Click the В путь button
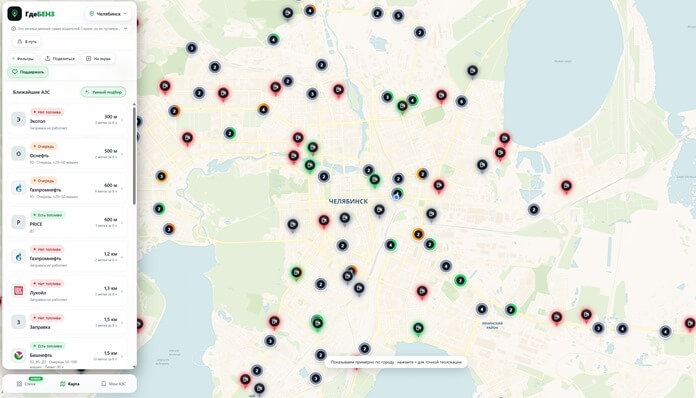This screenshot has height=398, width=696. point(27,42)
